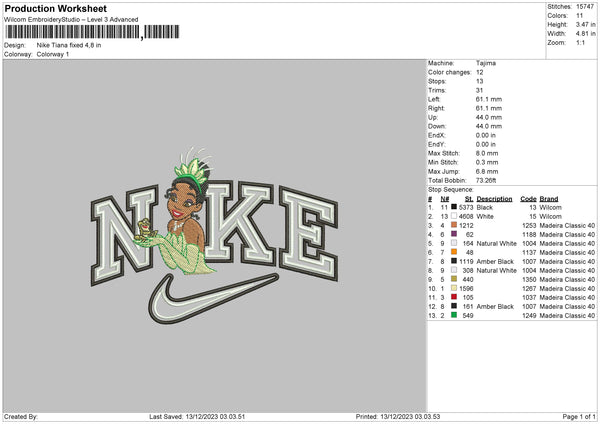600x424 pixels.
Task: Click the EndX value 0.00 in
Action: [486, 135]
